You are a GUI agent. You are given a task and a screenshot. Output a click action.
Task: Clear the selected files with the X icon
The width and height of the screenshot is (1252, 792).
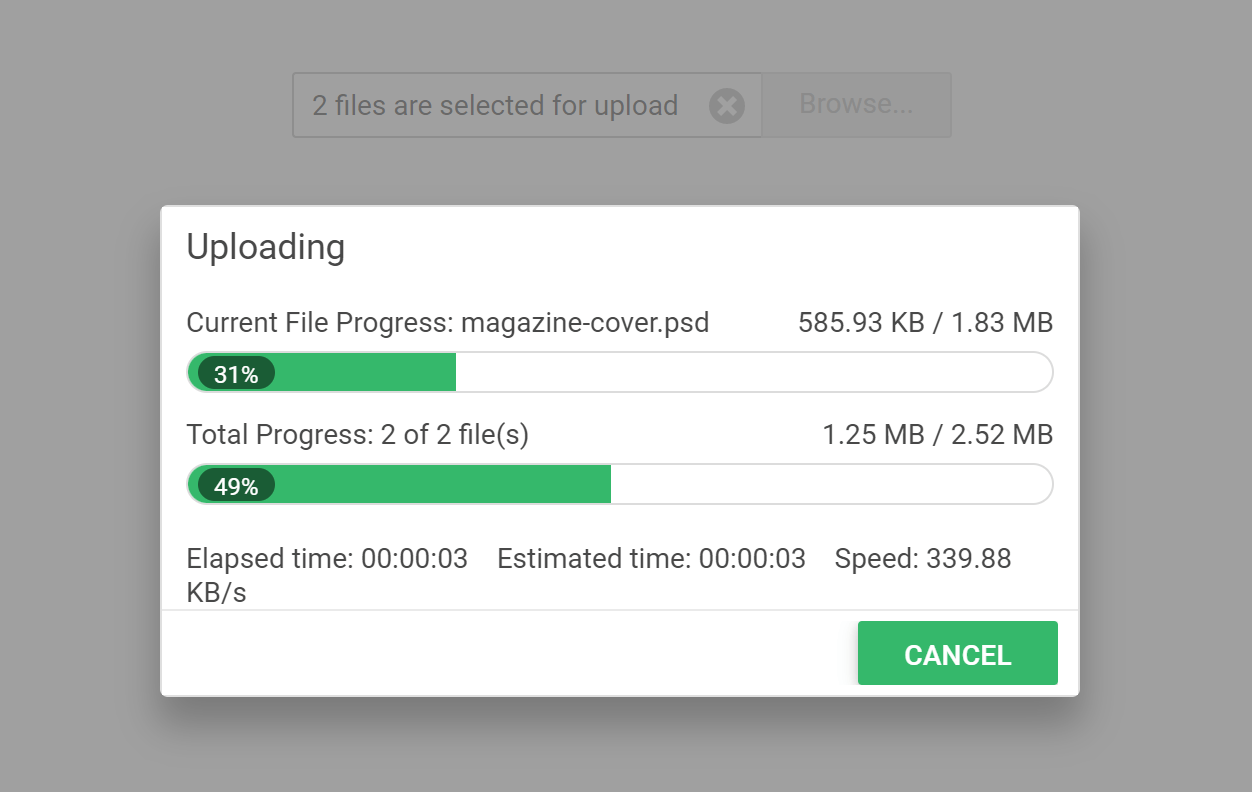pos(727,105)
